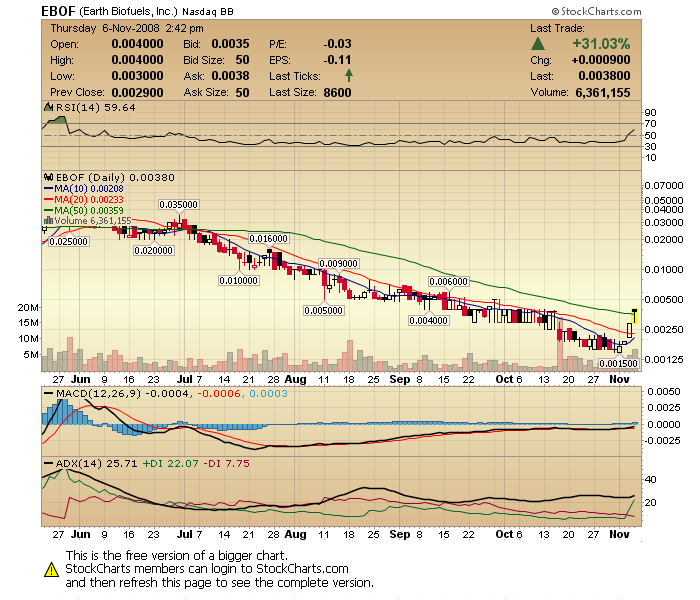This screenshot has height=600, width=700.
Task: Click the Bid Size value 50
Action: click(242, 60)
